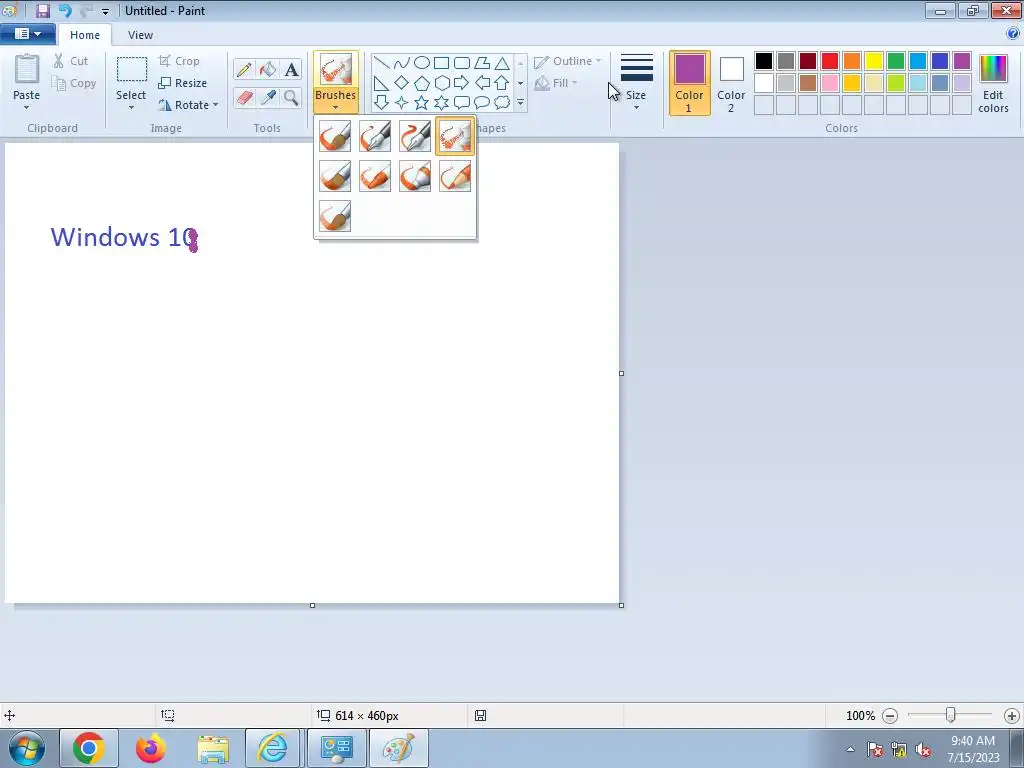
Task: Choose the Oil brush option
Action: (x=335, y=176)
